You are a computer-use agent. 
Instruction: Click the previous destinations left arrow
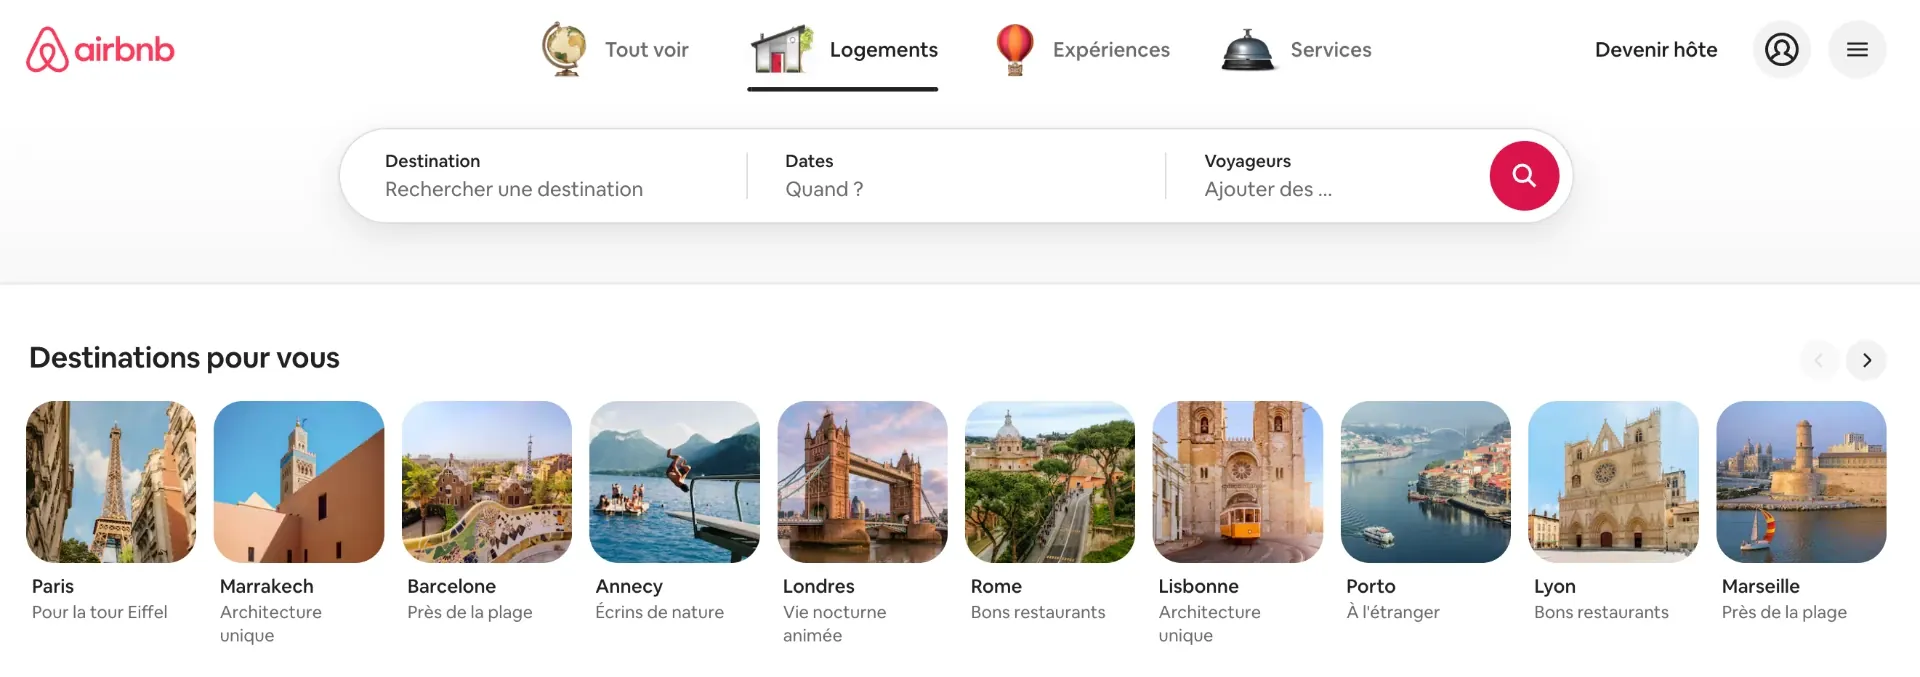pos(1818,360)
